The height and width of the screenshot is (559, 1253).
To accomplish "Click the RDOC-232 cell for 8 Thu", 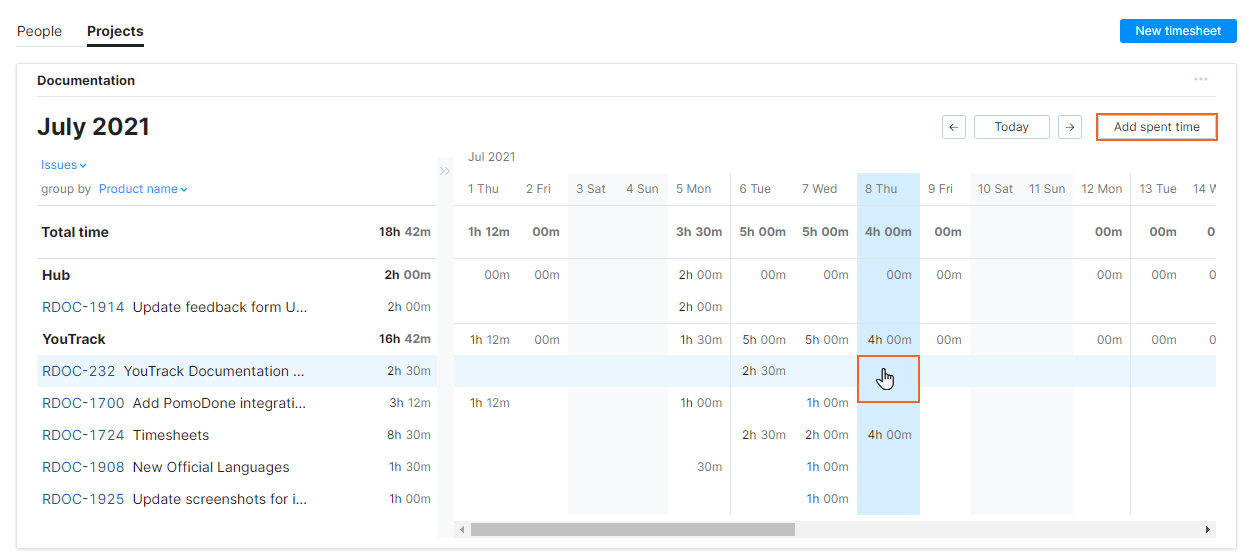I will pos(888,379).
